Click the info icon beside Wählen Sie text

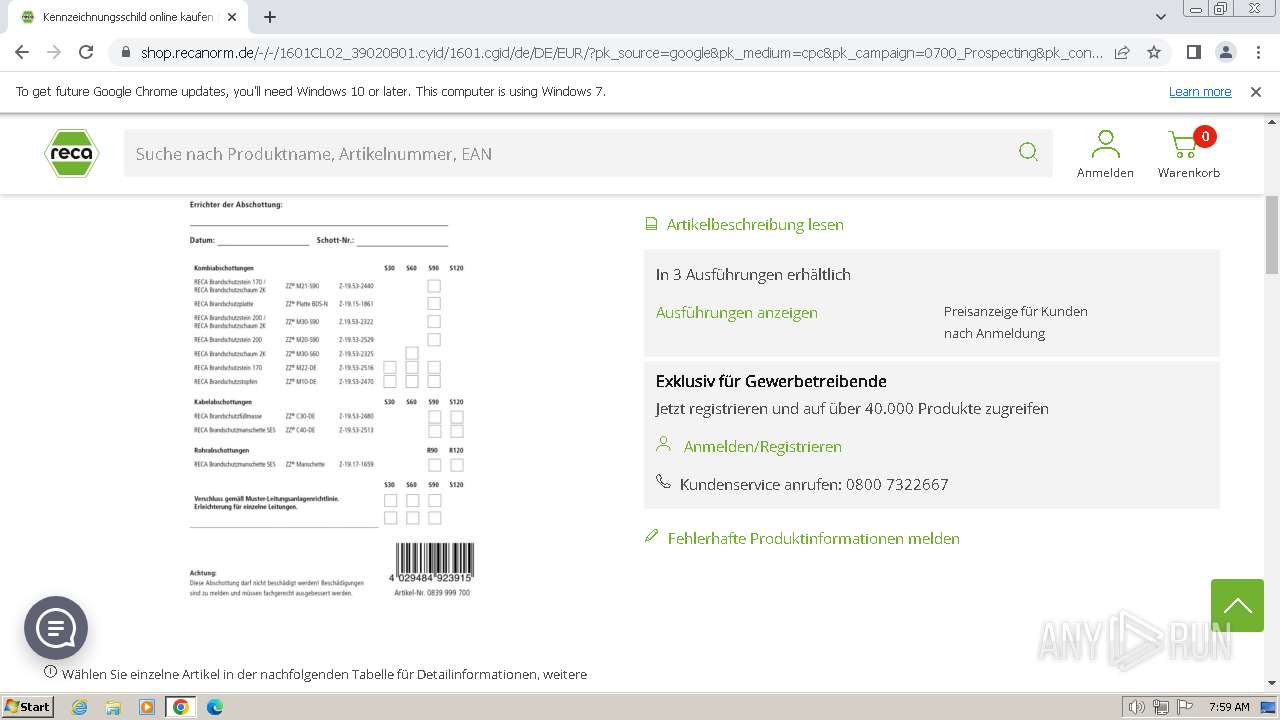point(51,672)
